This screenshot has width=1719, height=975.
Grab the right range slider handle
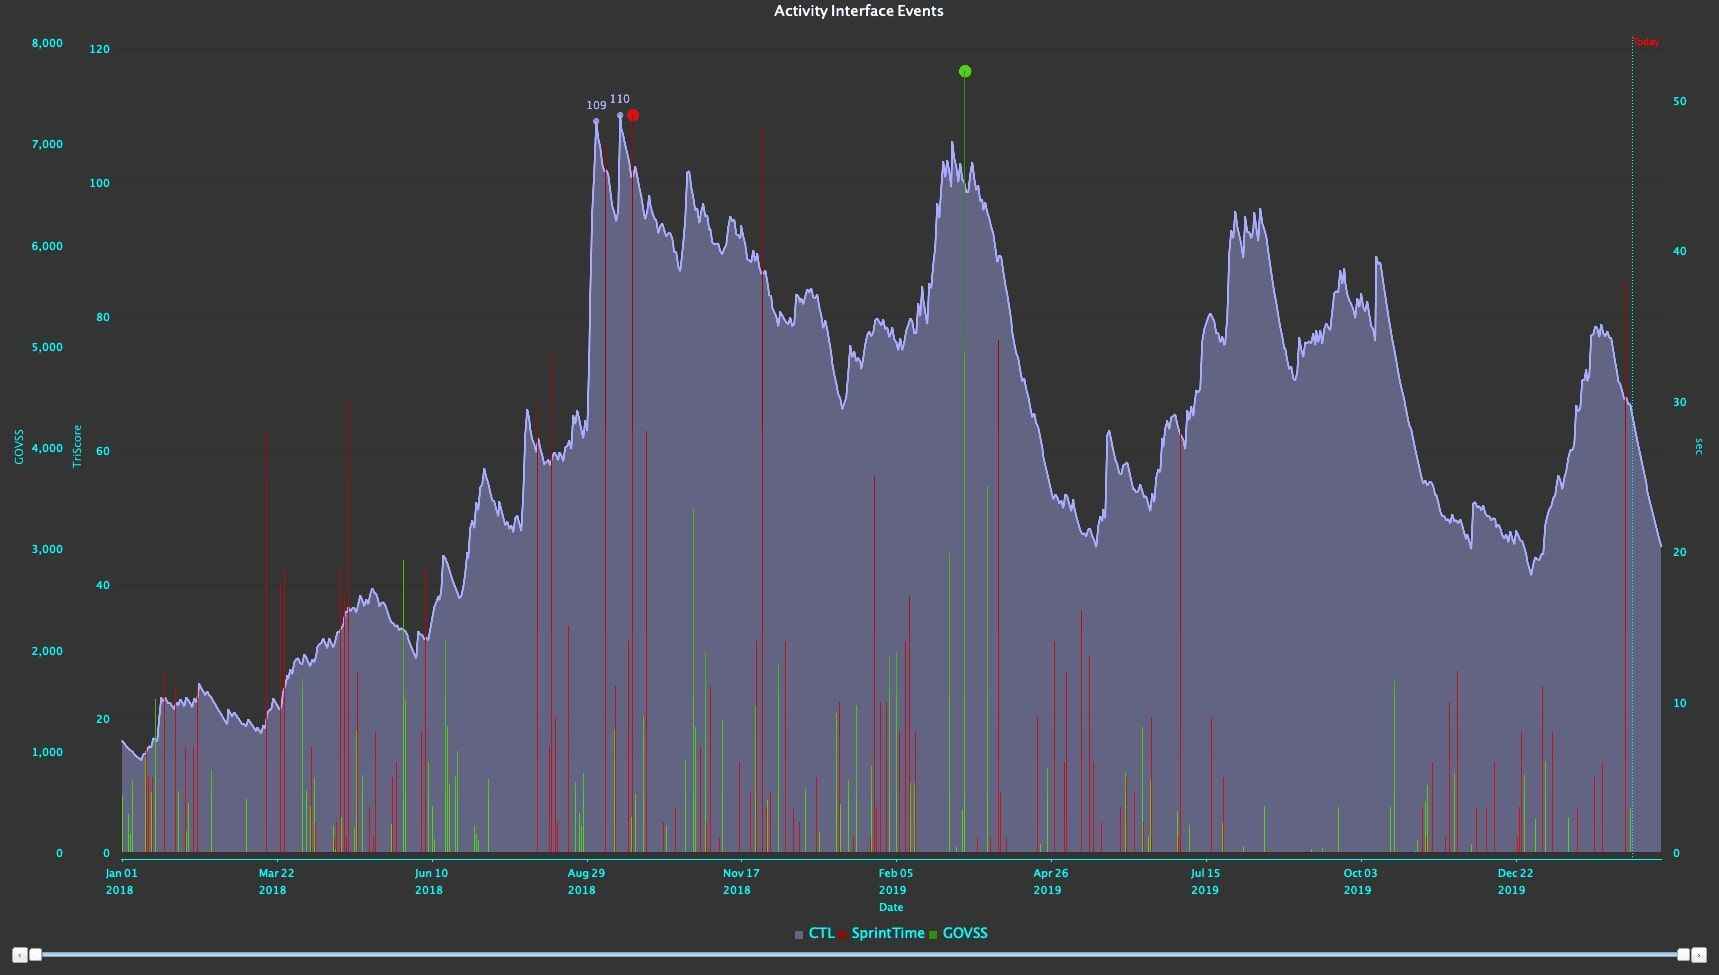point(1683,955)
